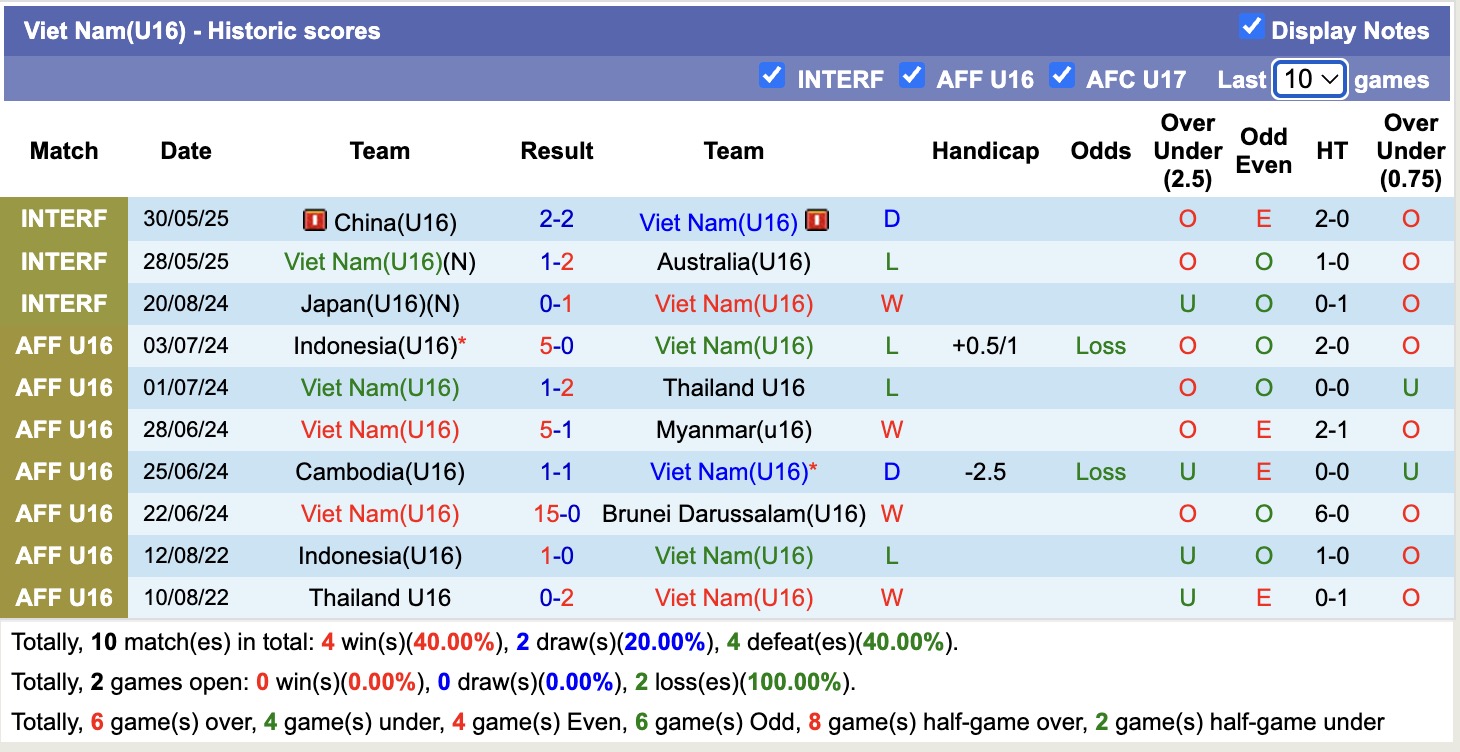This screenshot has height=752, width=1460.
Task: Click the red card icon beside China(U16)
Action: click(315, 221)
